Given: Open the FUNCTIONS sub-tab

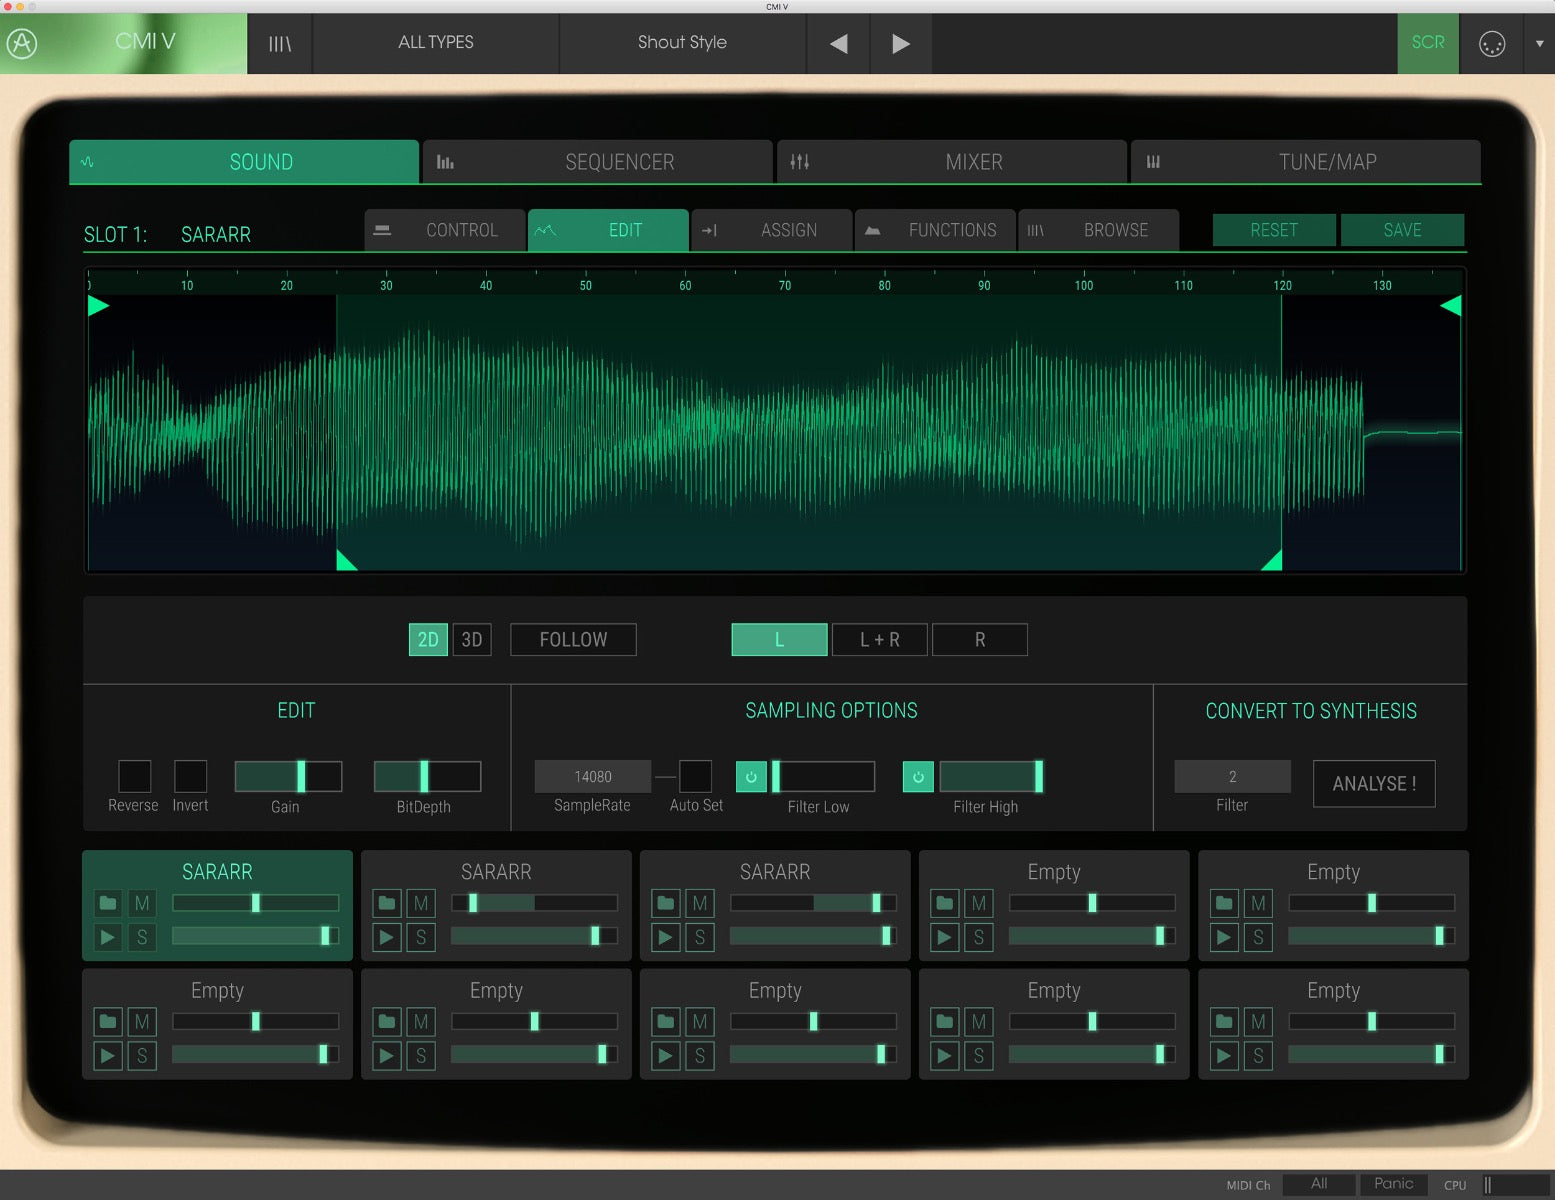Looking at the screenshot, I should click(x=935, y=230).
